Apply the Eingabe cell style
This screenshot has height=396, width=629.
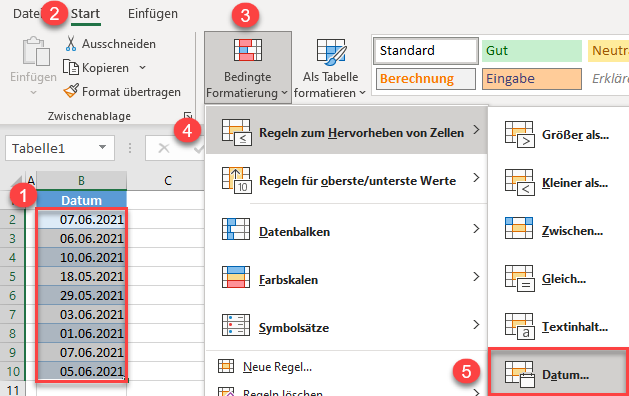532,79
